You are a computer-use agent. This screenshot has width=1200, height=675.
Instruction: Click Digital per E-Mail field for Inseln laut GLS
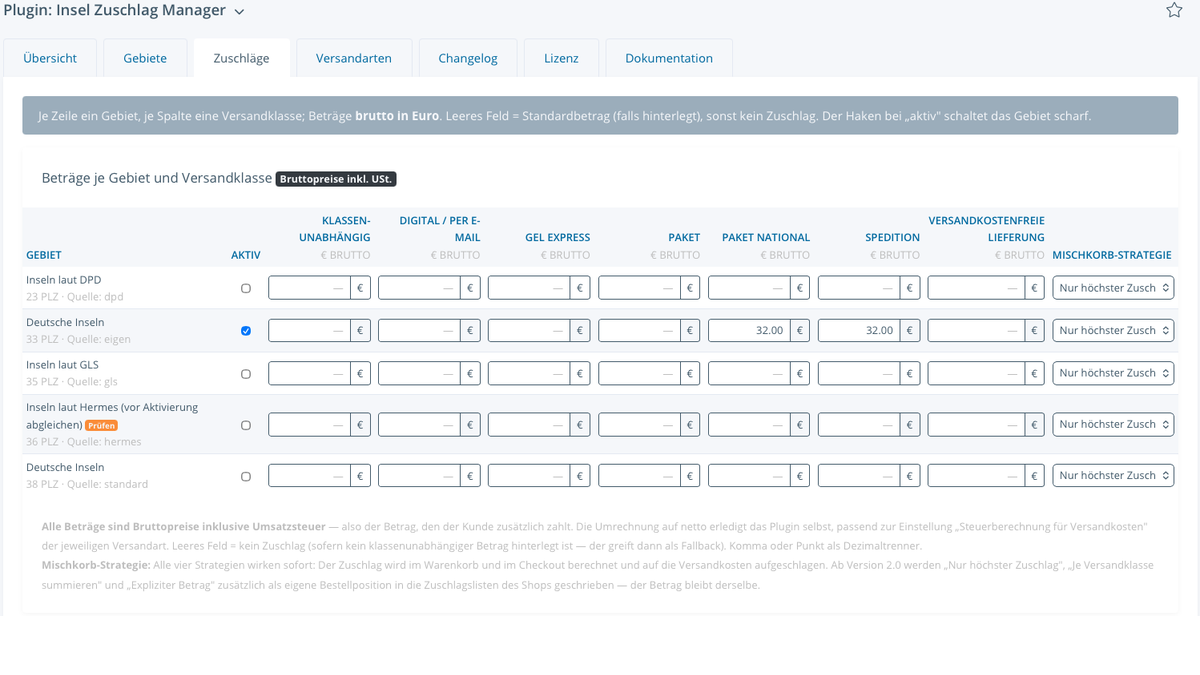[419, 373]
